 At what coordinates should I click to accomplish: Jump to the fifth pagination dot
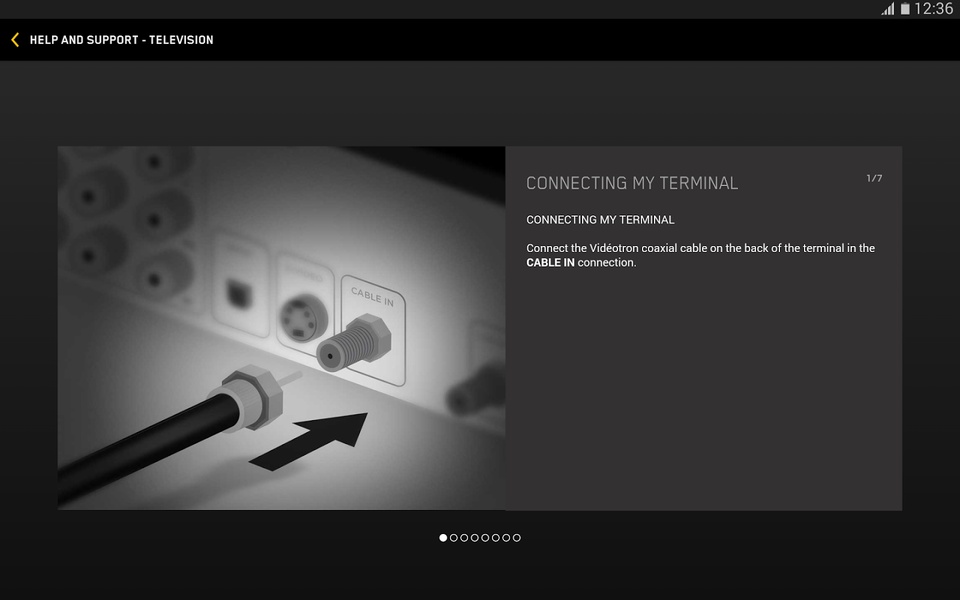click(x=485, y=538)
